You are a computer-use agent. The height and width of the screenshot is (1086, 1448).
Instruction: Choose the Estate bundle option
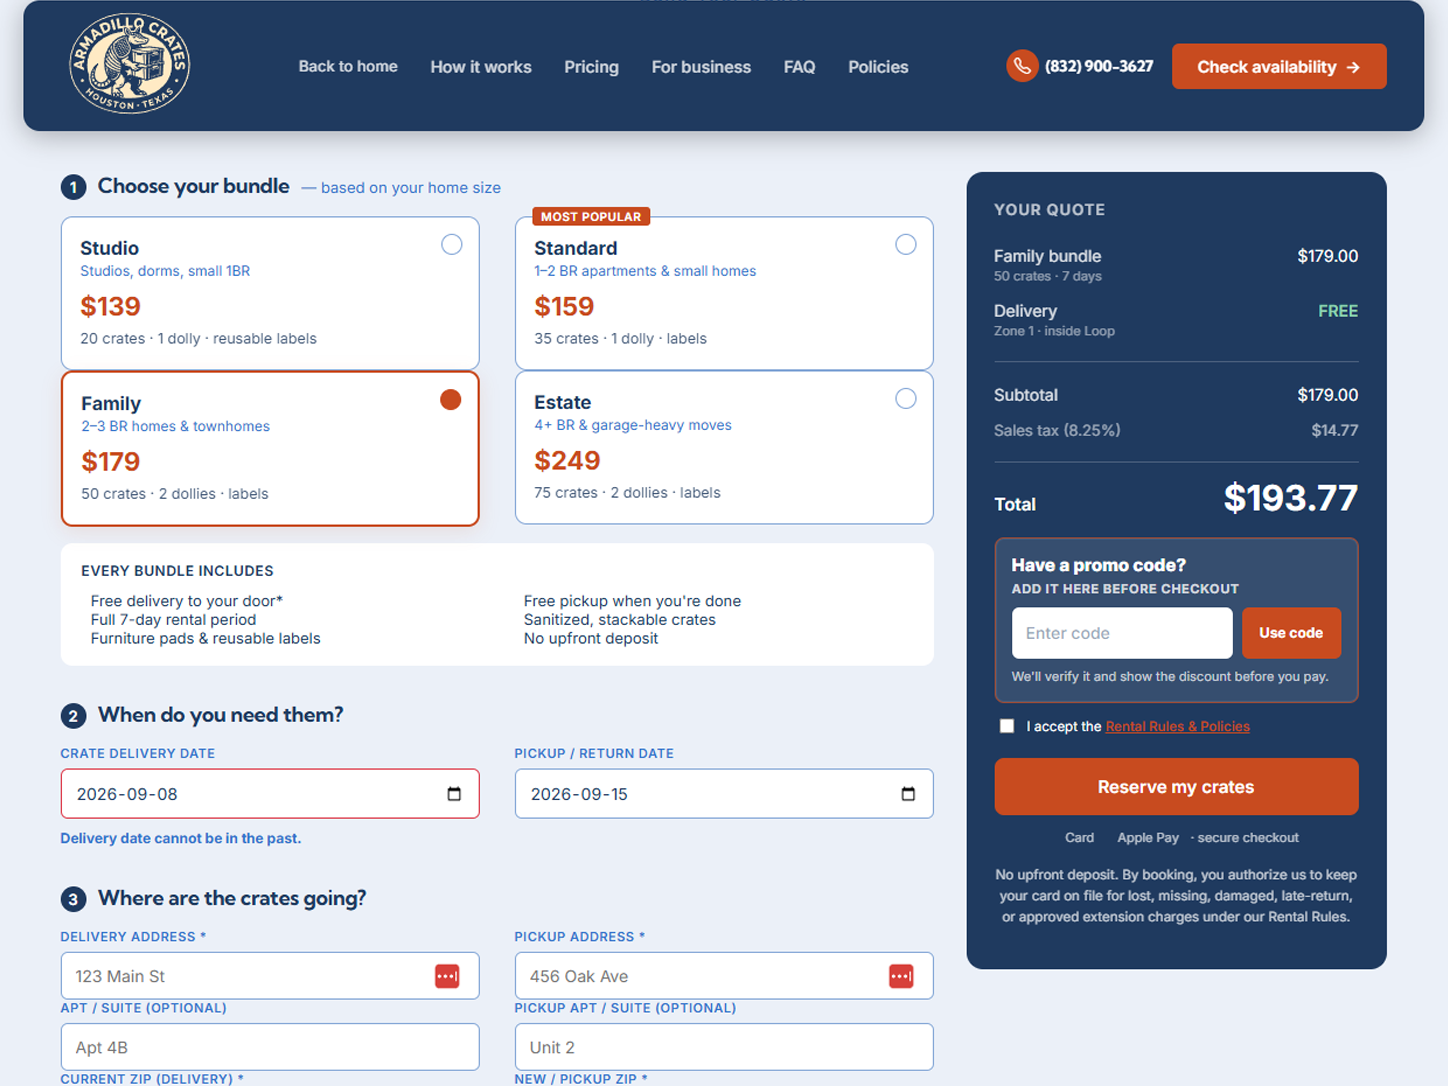[x=724, y=448]
